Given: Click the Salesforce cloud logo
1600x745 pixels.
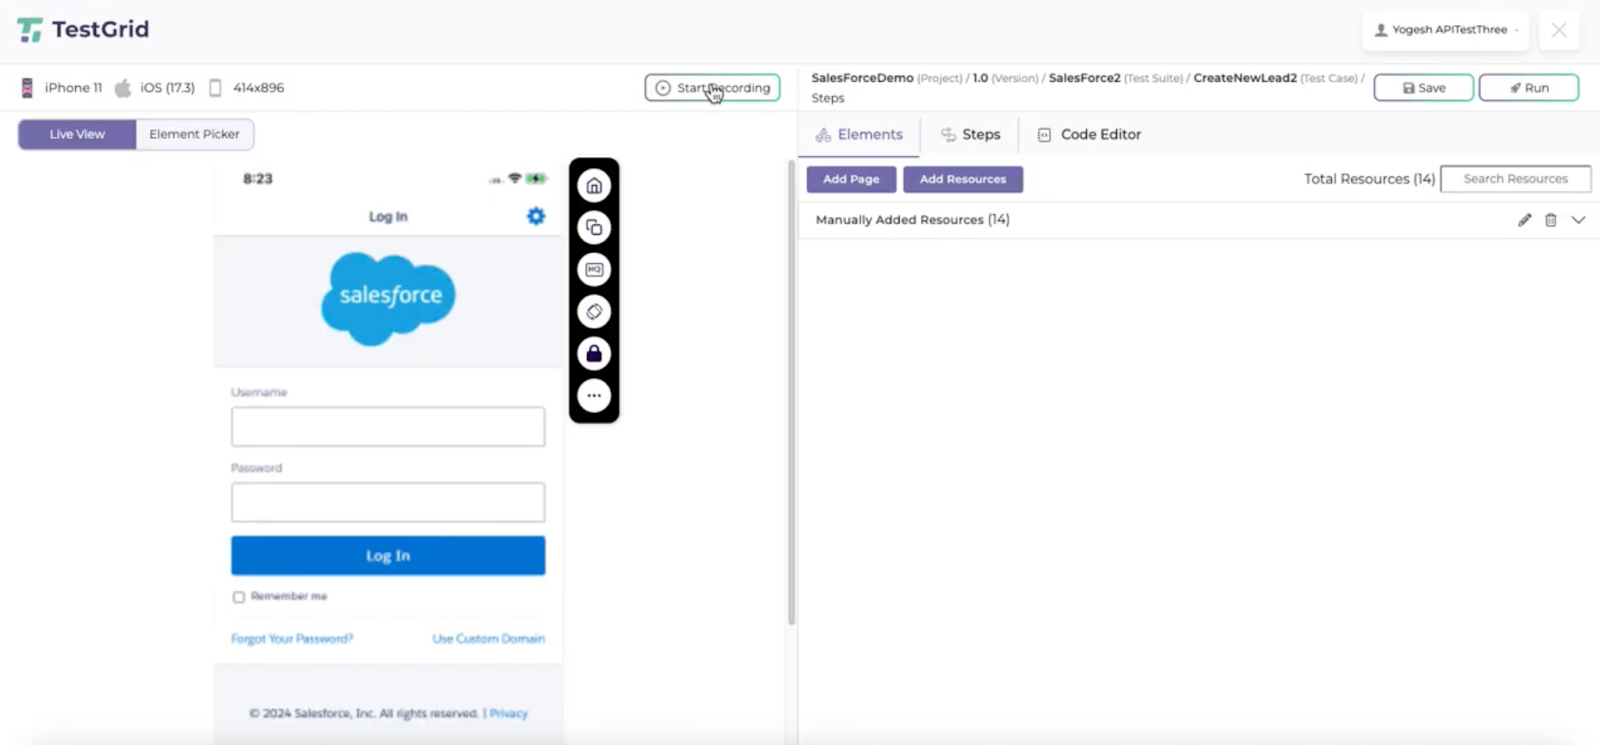Looking at the screenshot, I should 388,298.
